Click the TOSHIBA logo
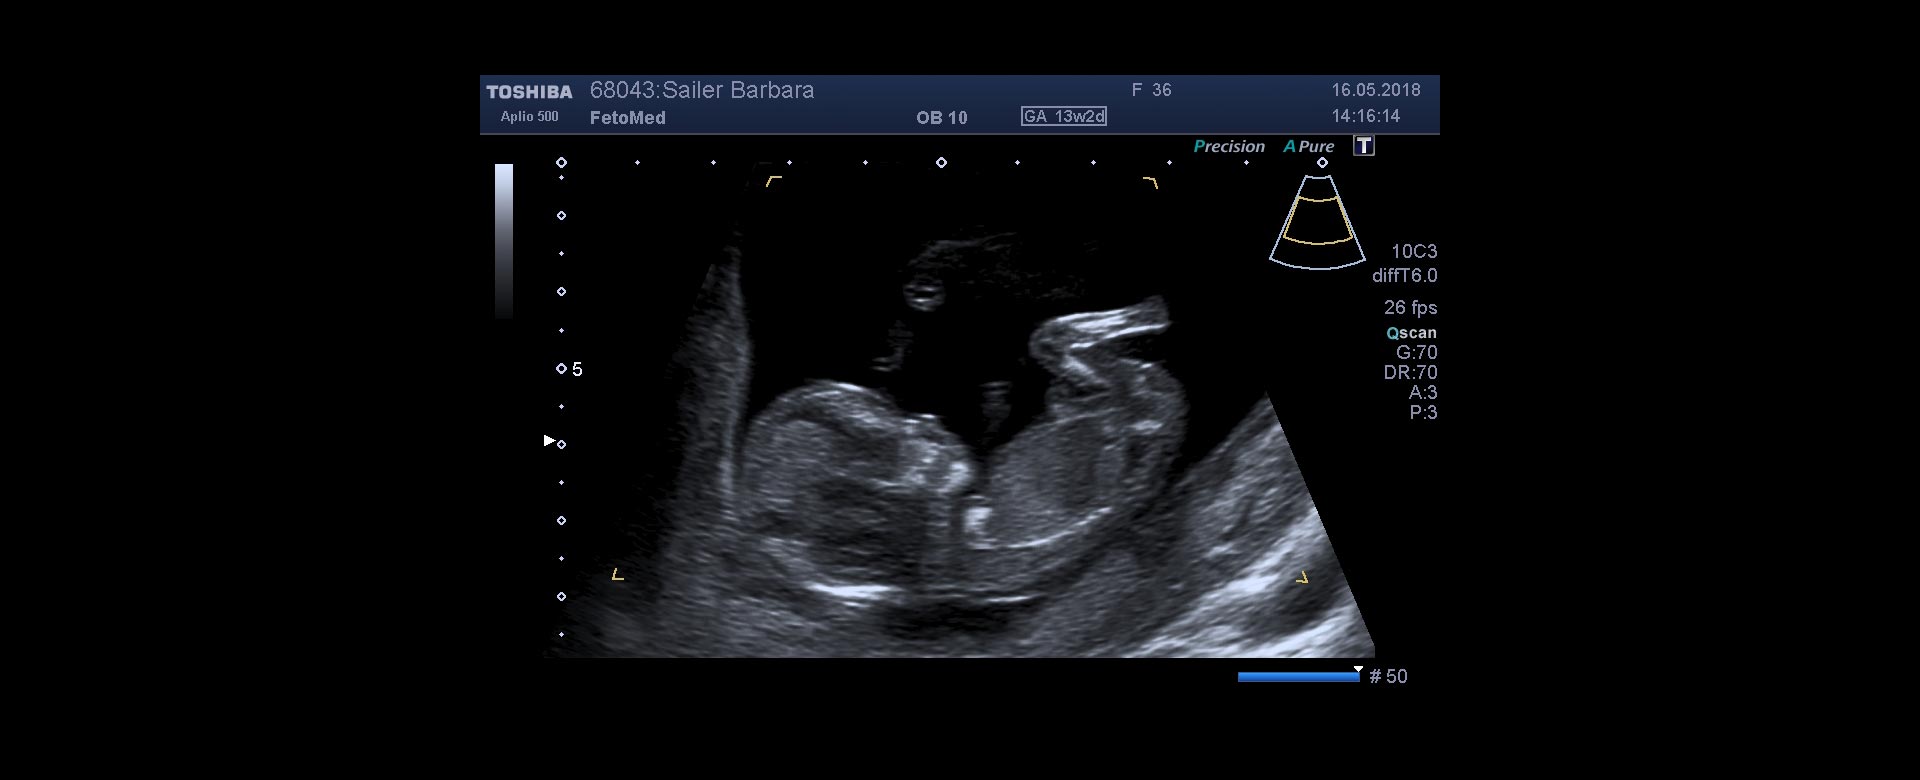 (x=529, y=92)
